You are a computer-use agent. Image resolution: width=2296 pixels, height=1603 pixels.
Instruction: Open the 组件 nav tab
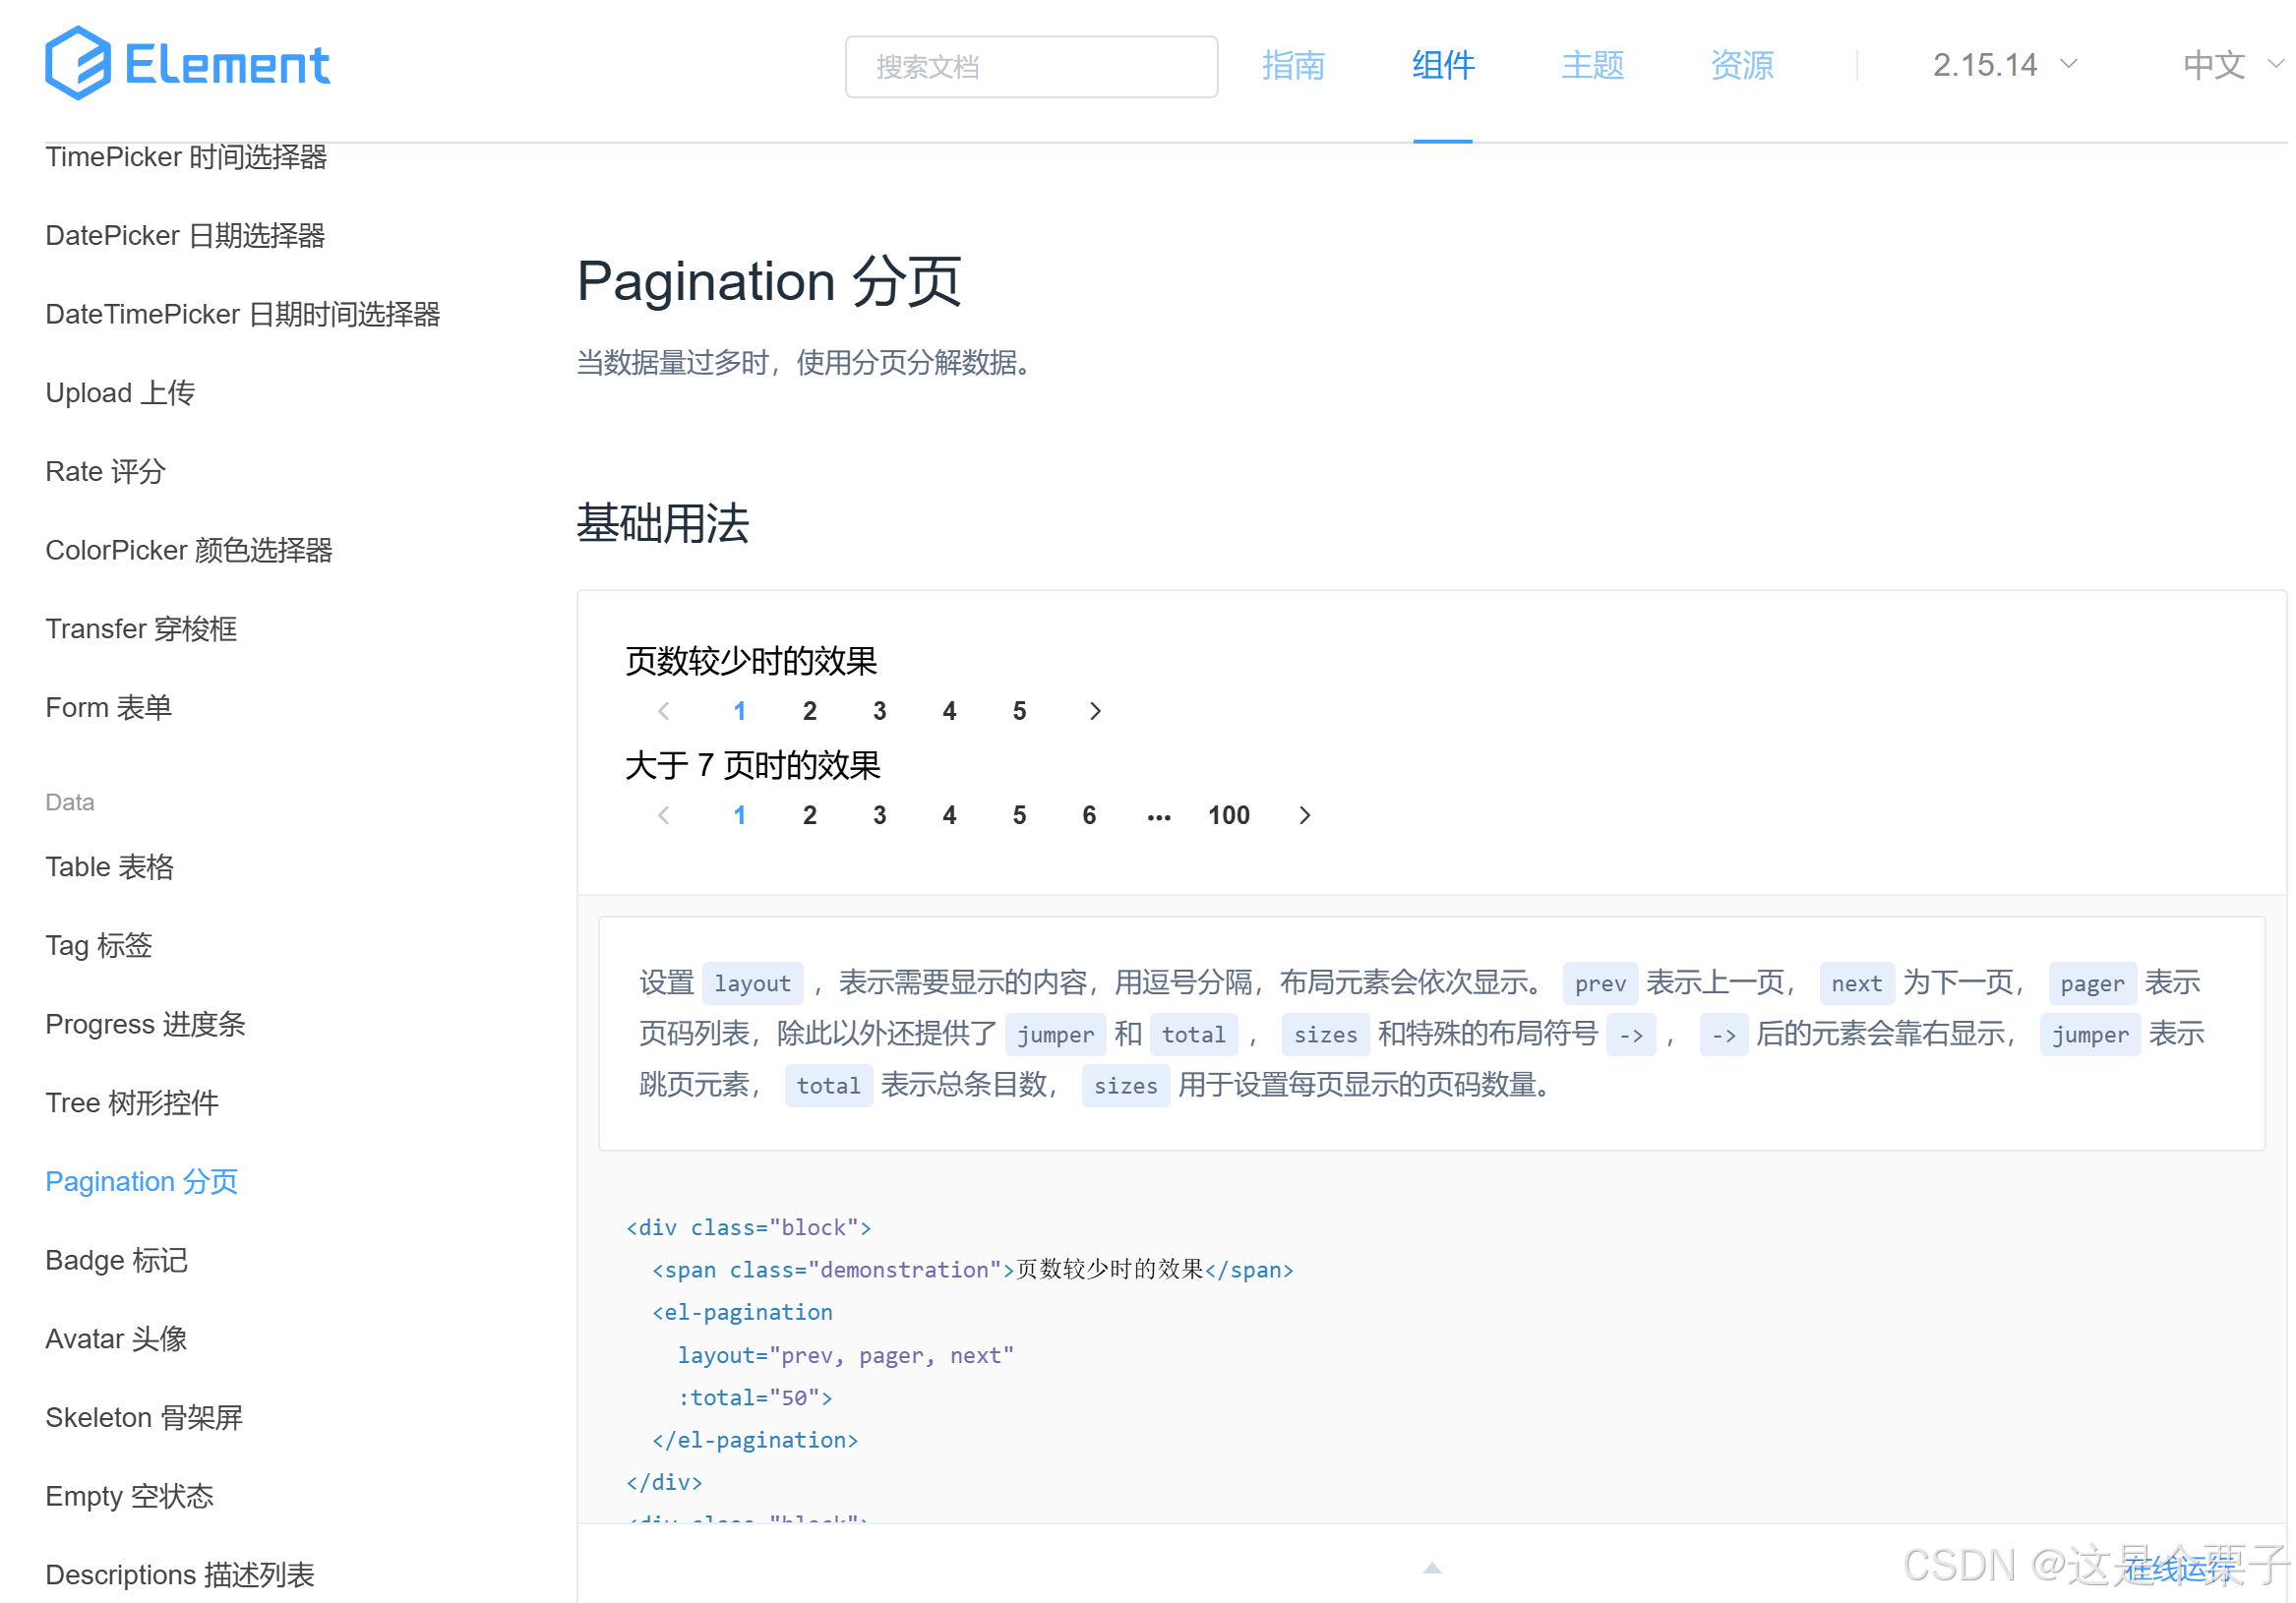pos(1443,65)
